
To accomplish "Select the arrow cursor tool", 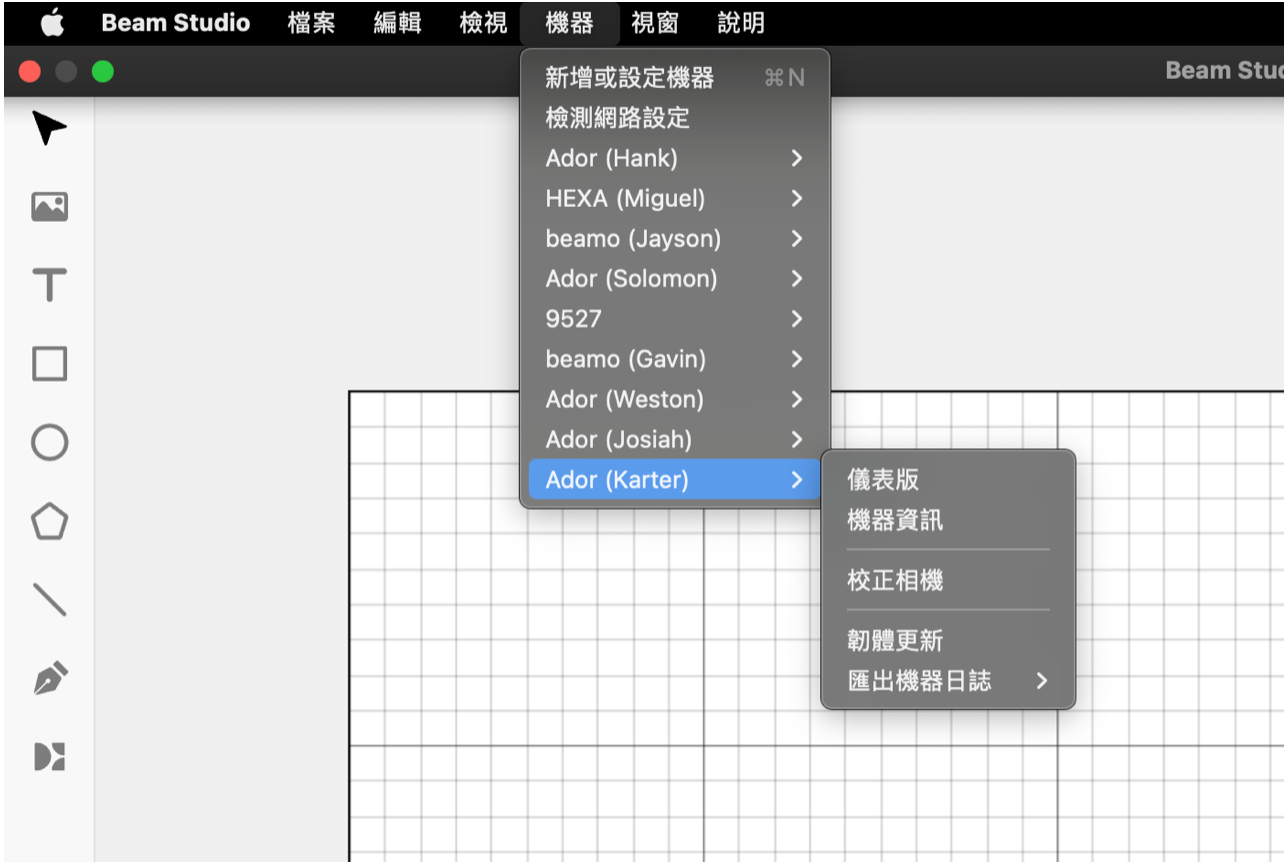I will (x=49, y=128).
